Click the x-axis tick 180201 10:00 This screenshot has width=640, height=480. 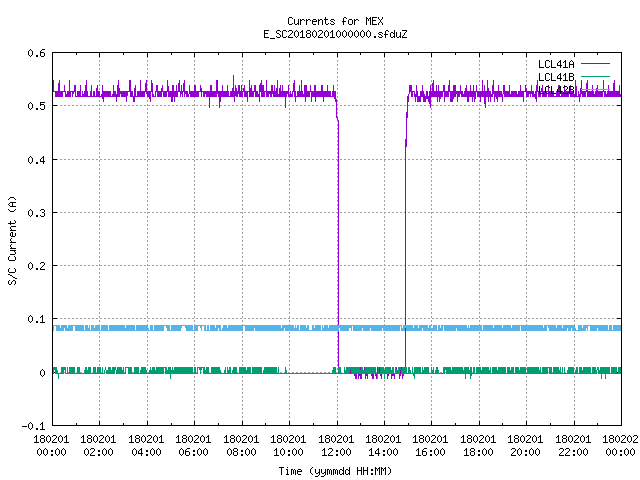(289, 445)
